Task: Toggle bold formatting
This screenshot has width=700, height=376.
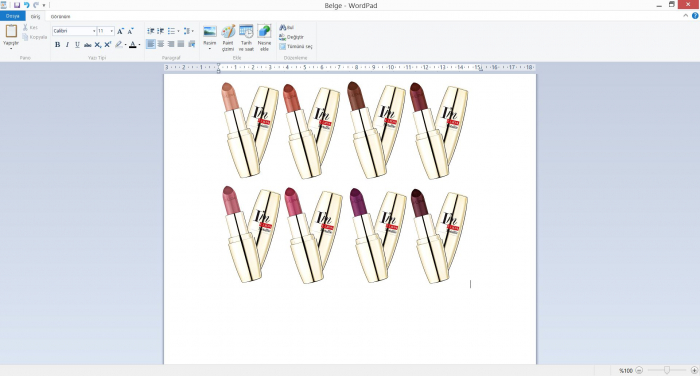Action: coord(57,45)
